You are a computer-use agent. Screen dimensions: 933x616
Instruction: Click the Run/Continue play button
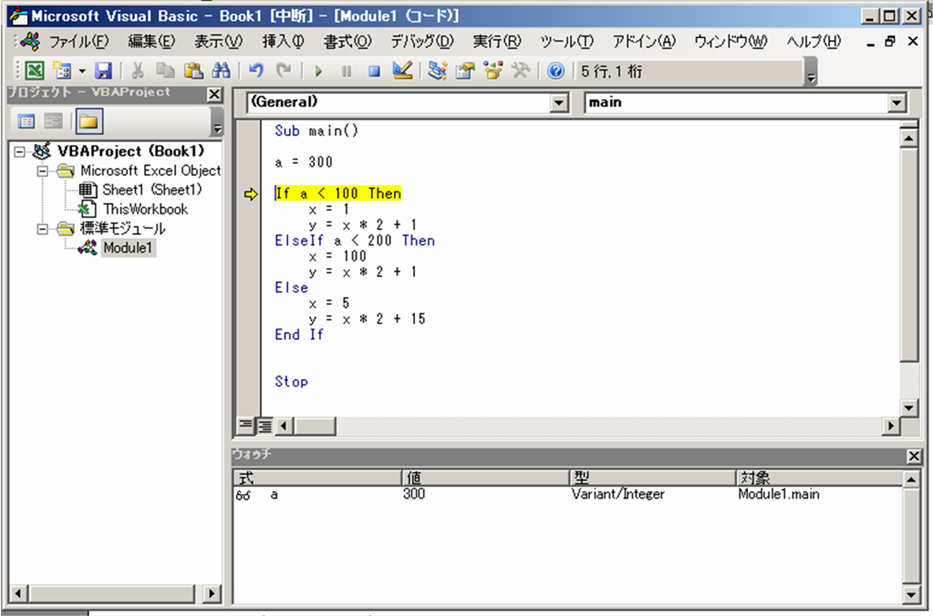(318, 71)
